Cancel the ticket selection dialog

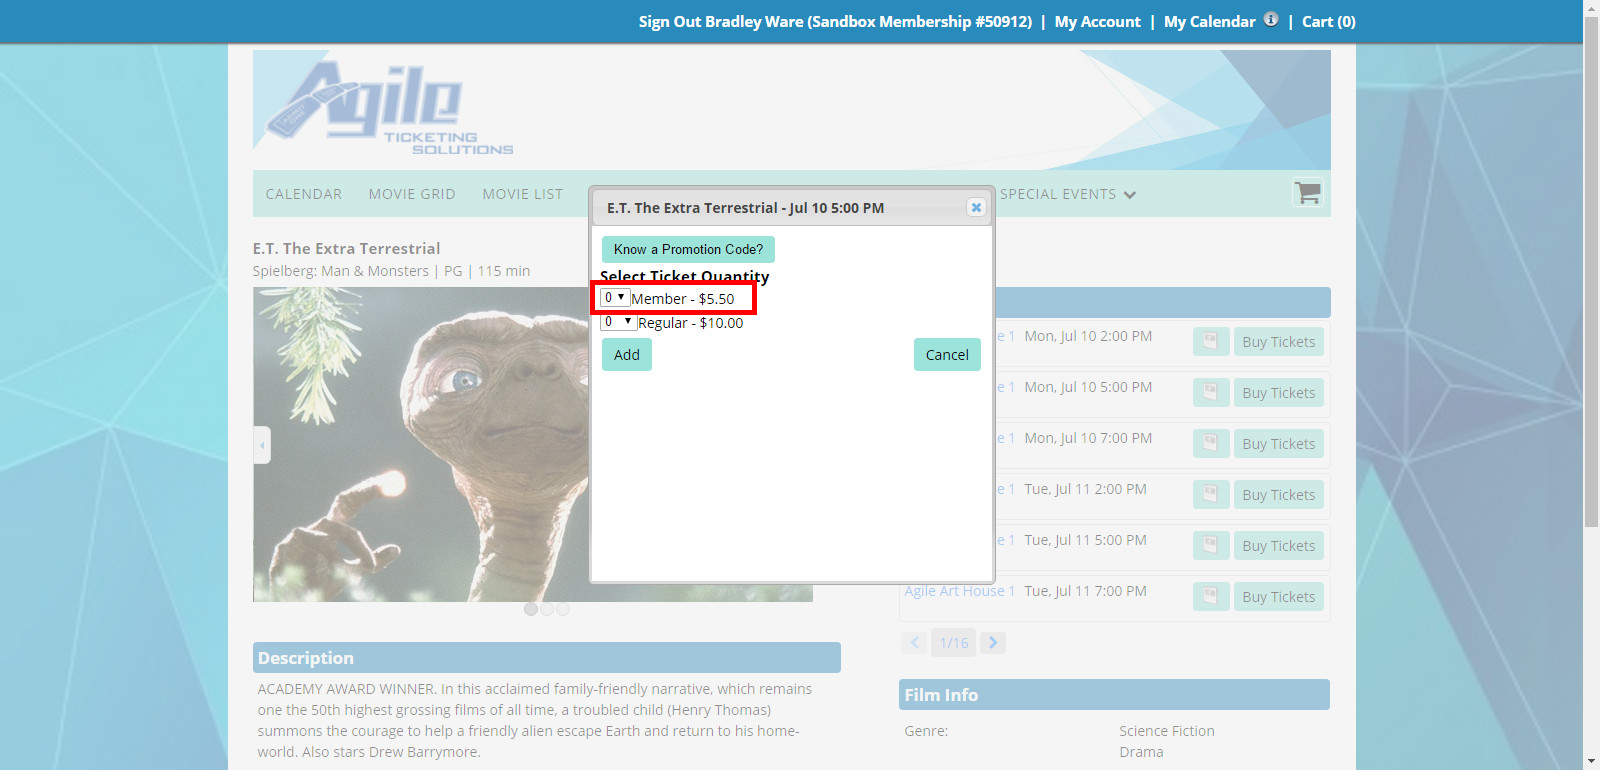[947, 354]
